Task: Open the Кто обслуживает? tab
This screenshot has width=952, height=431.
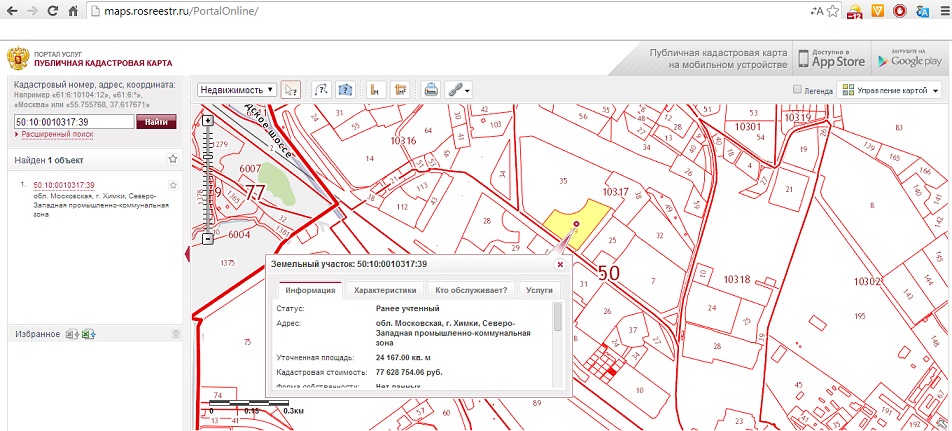Action: (x=471, y=290)
